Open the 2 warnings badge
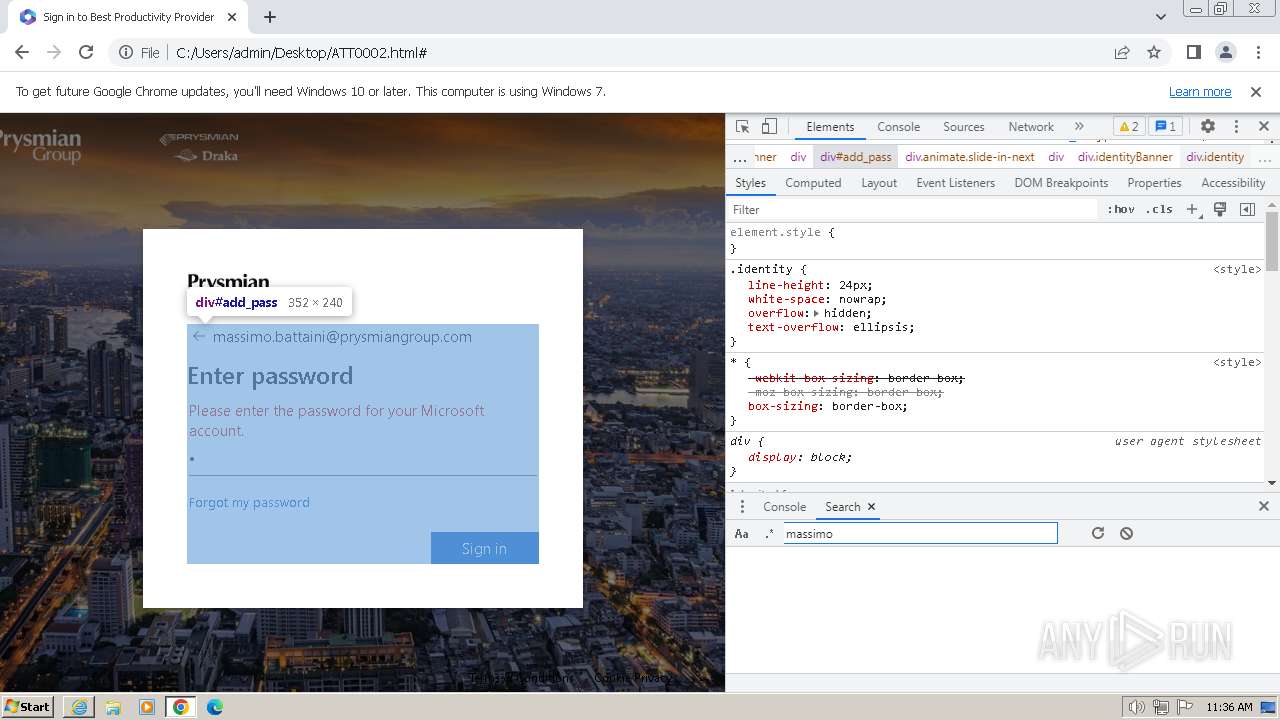This screenshot has height=720, width=1280. (x=1129, y=127)
